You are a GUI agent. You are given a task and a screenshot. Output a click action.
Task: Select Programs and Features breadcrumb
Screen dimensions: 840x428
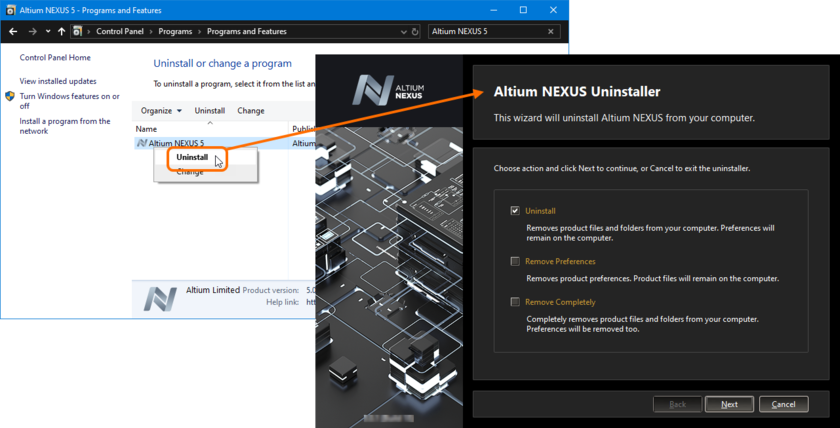coord(247,32)
